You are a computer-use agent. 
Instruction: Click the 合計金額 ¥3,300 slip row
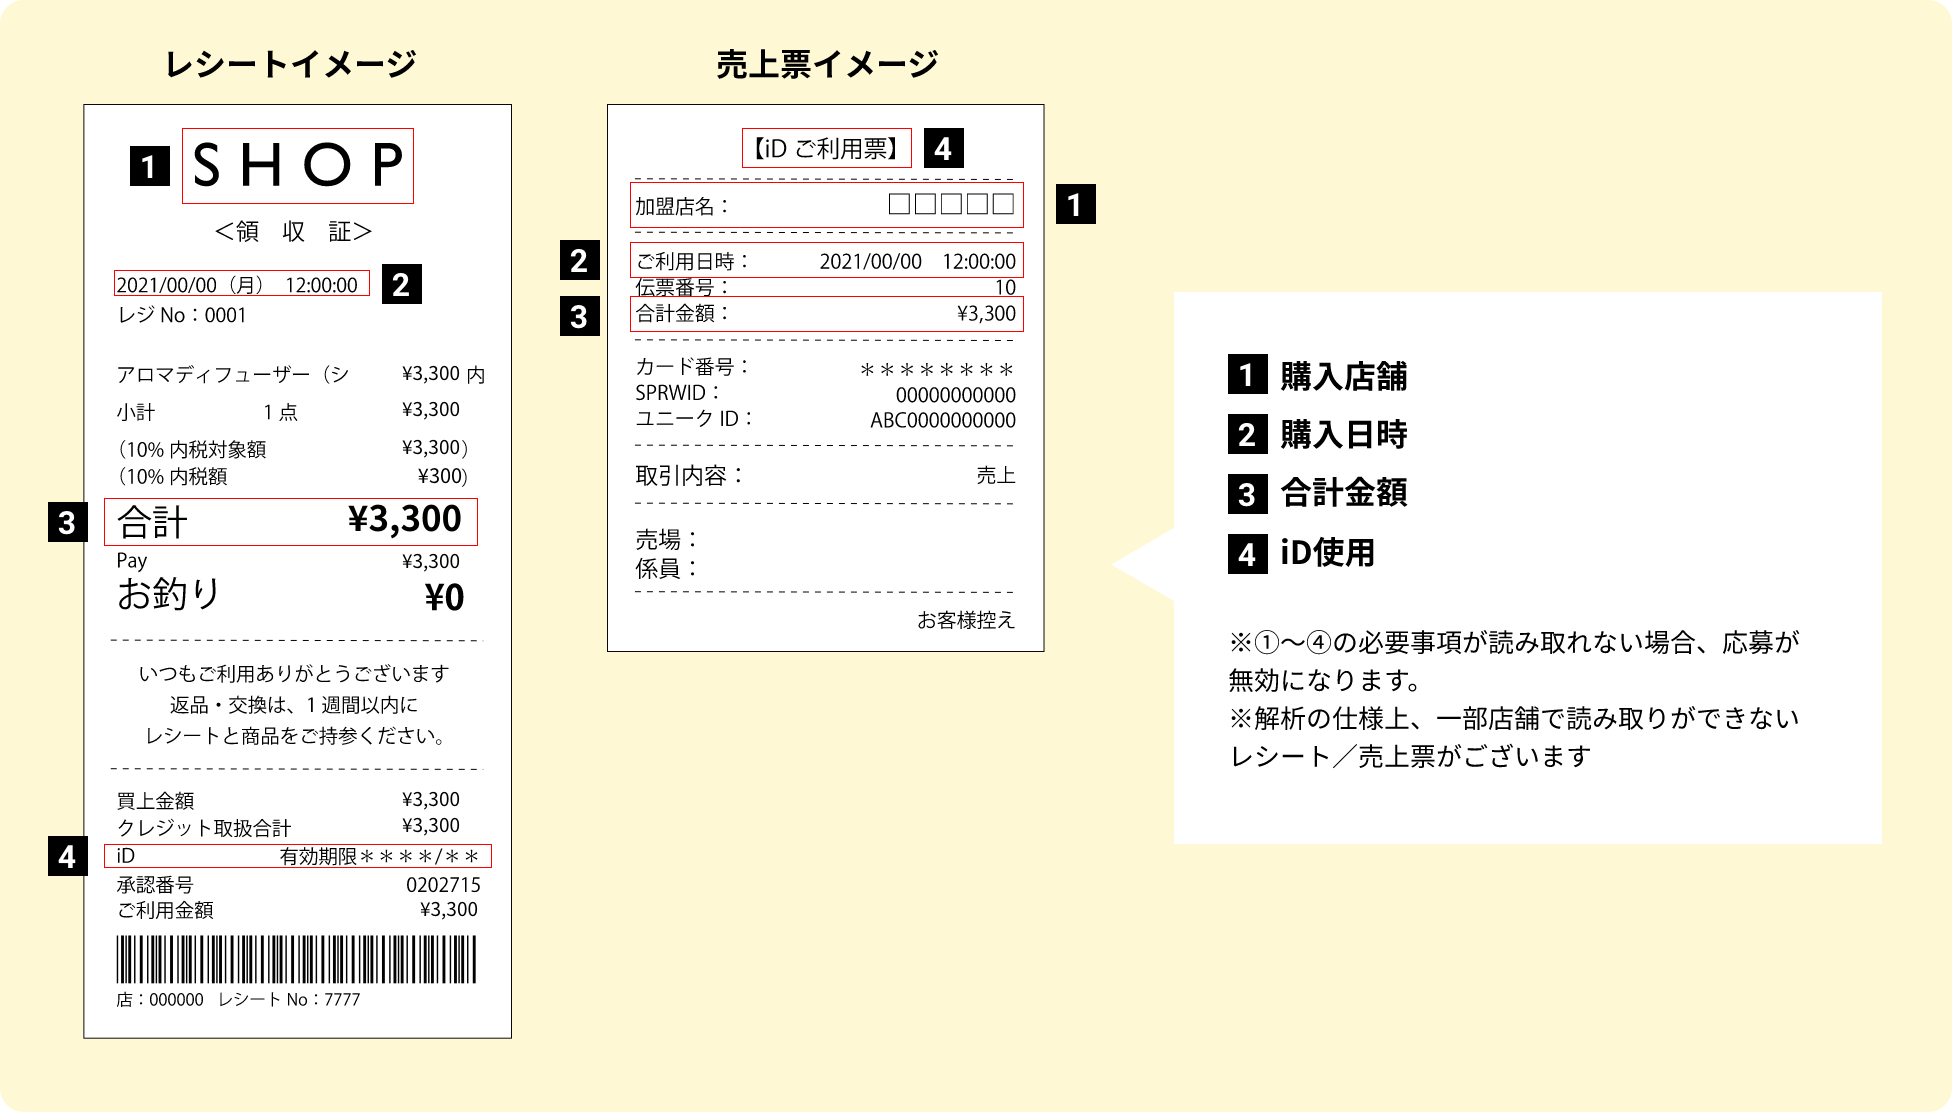[826, 314]
